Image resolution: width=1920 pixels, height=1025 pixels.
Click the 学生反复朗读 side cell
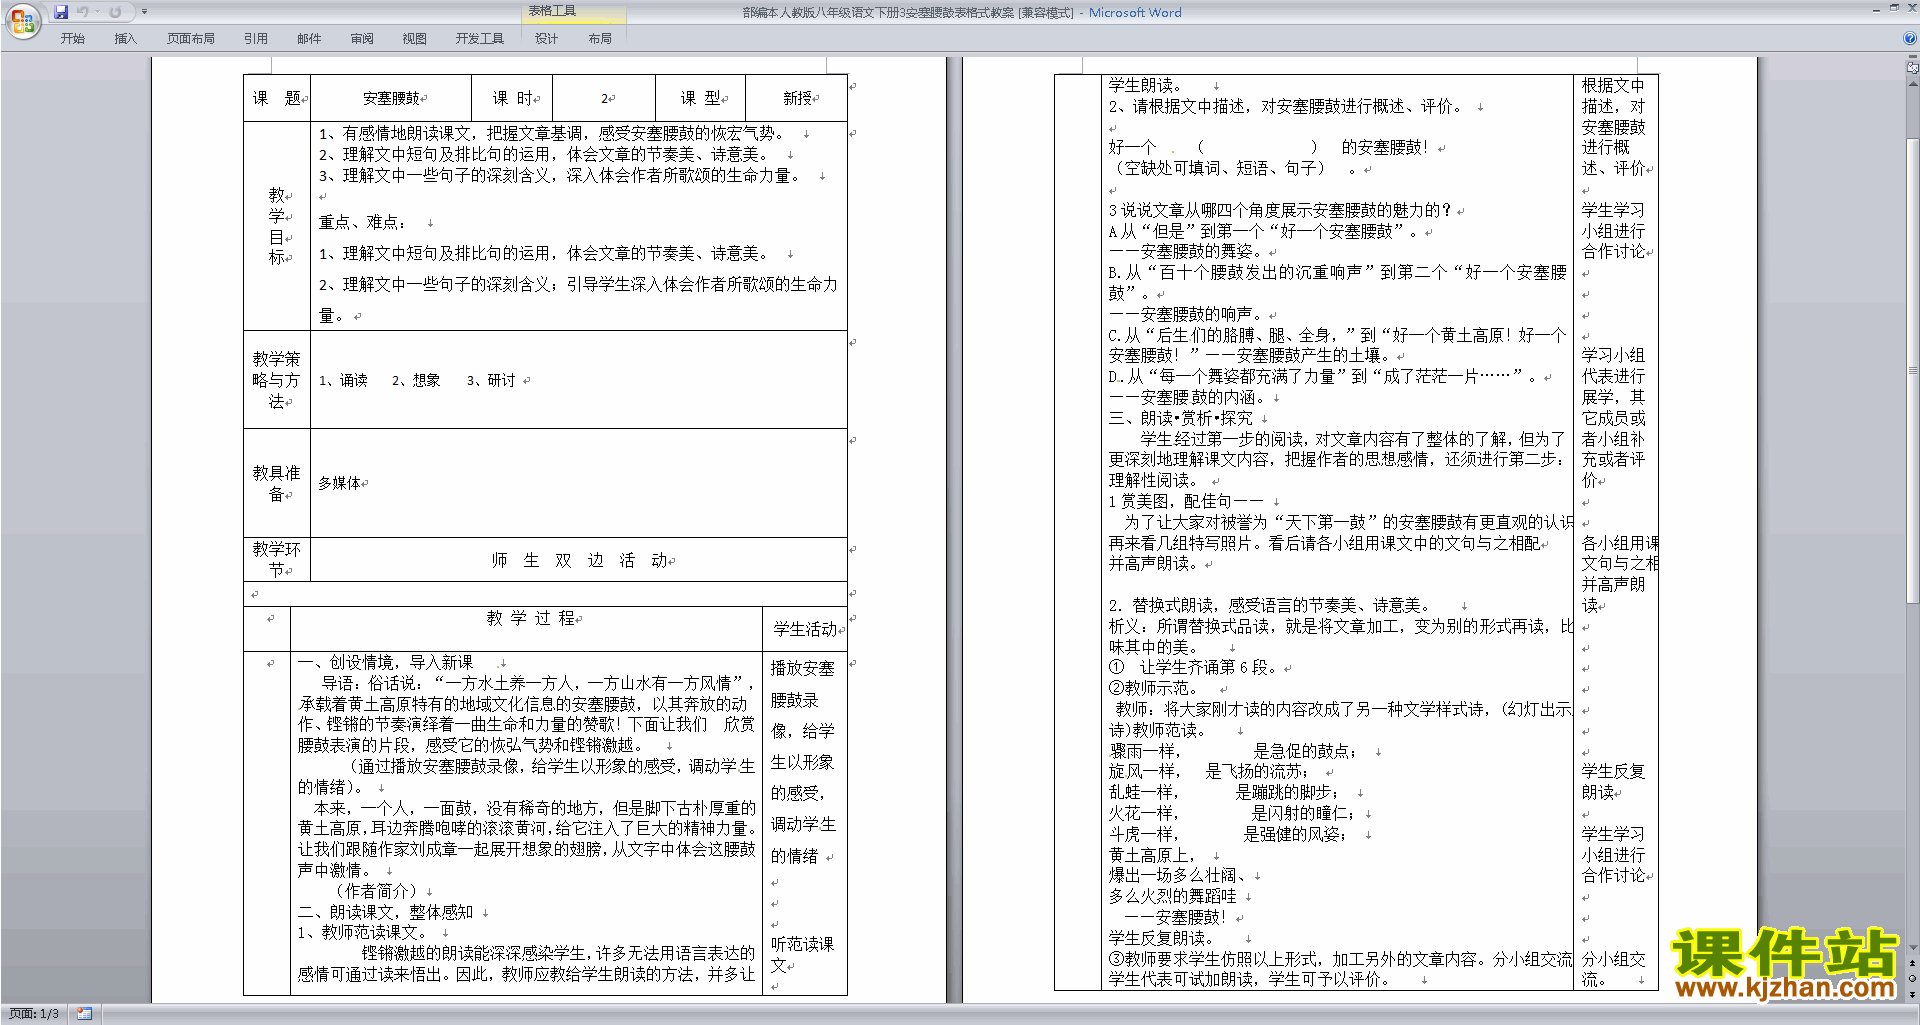tap(1613, 781)
